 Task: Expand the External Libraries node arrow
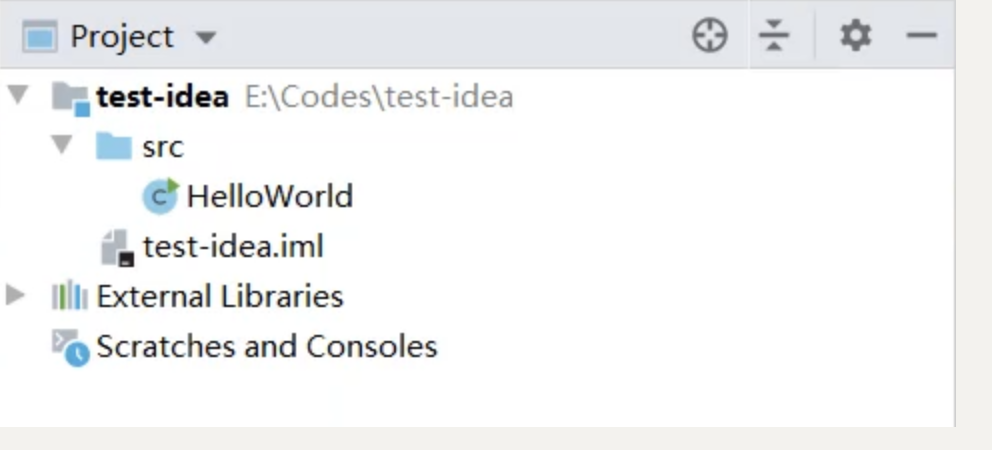tap(15, 295)
